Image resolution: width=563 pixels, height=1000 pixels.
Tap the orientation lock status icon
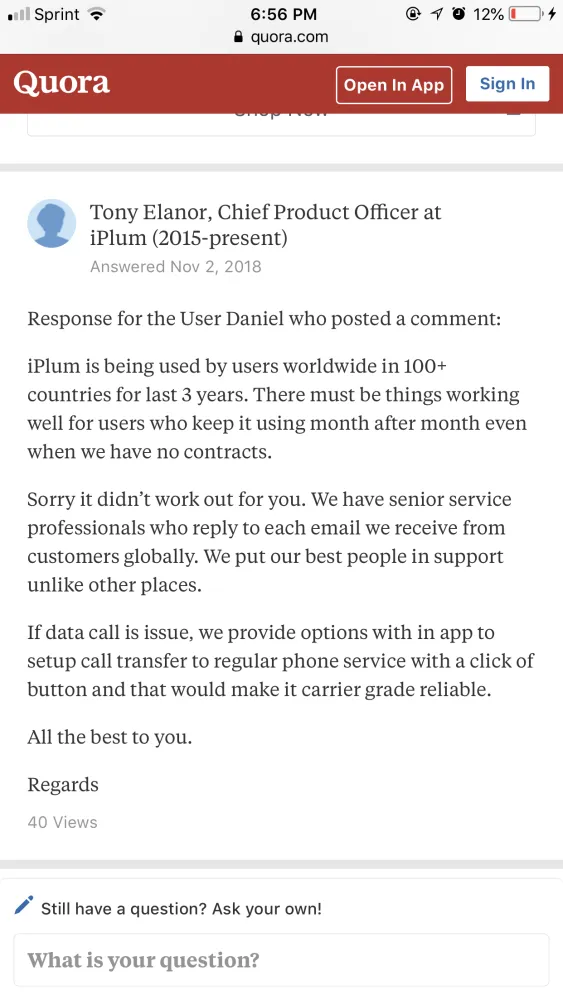(x=413, y=14)
